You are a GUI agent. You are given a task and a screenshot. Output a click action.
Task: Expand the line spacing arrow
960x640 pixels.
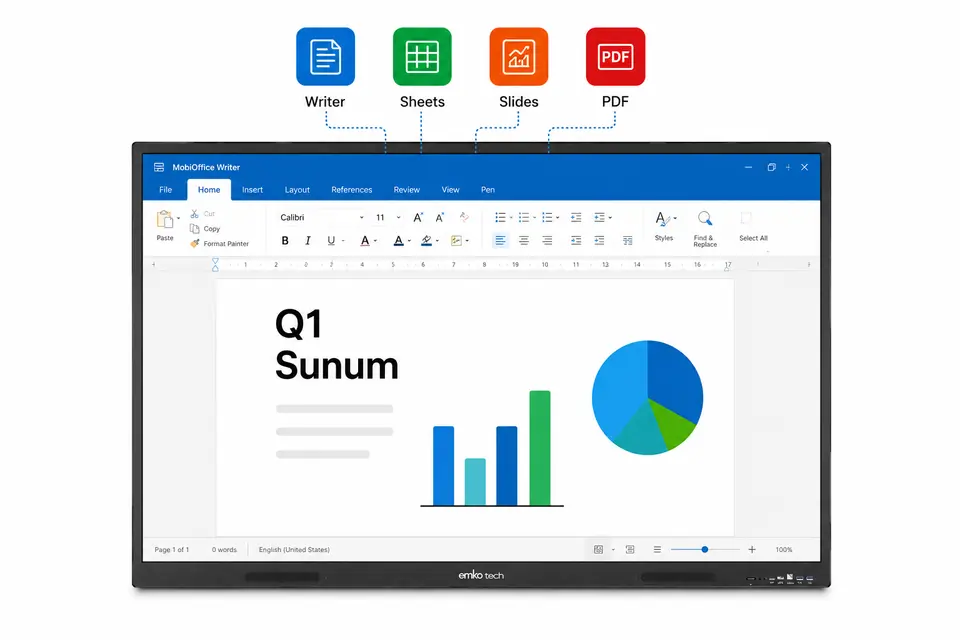coord(610,218)
